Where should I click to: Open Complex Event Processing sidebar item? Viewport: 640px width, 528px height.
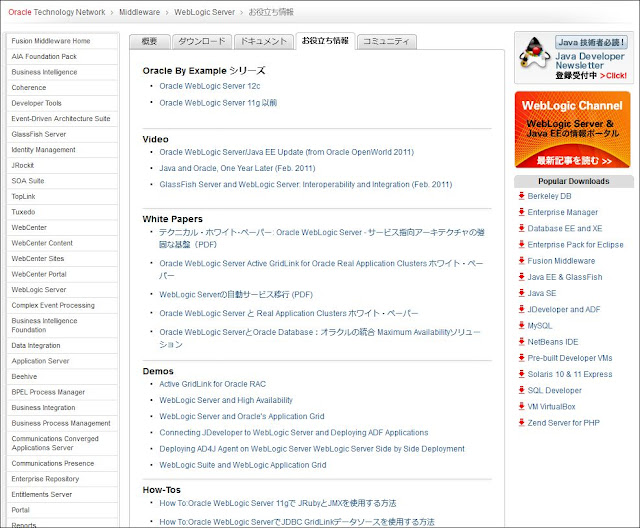[62, 305]
